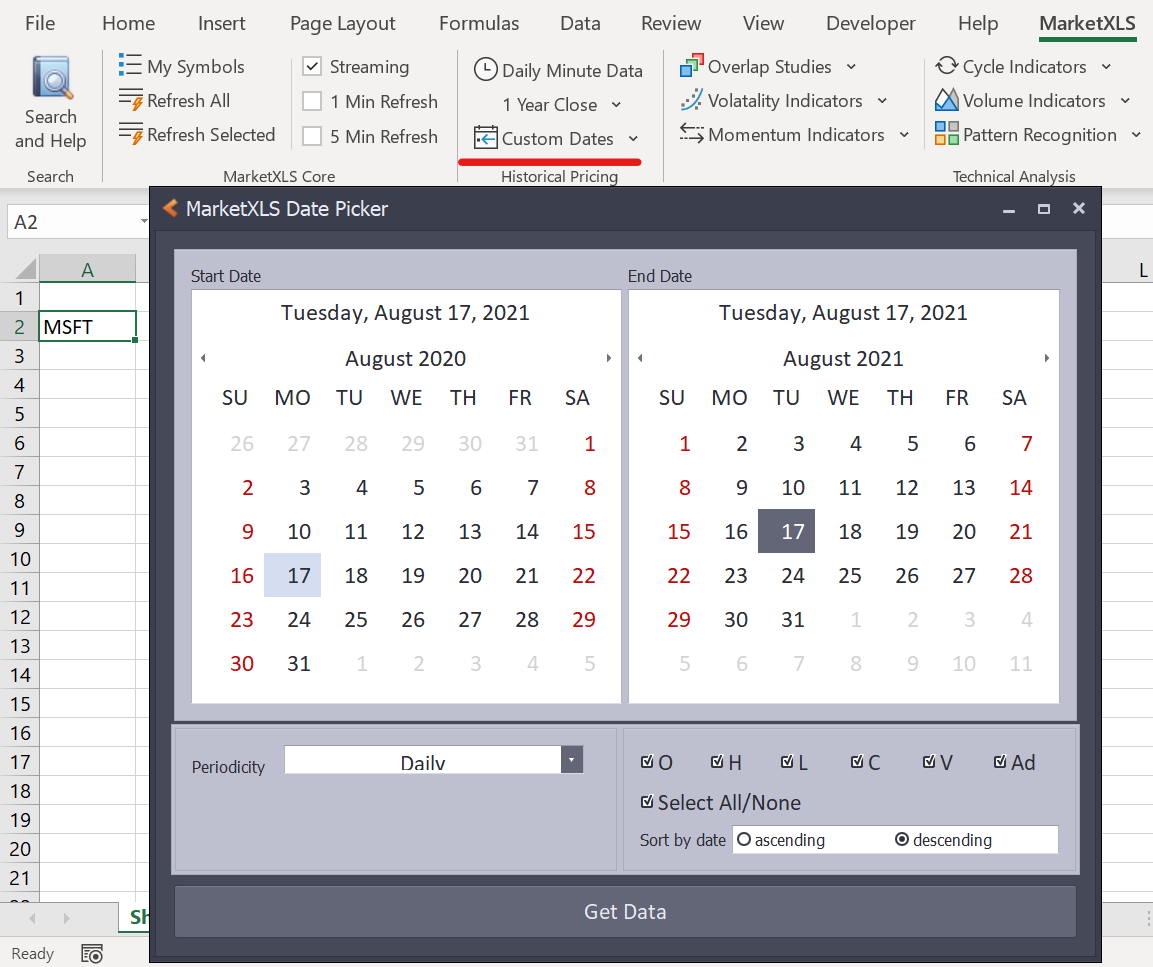Click the Momentum Indicators button

click(x=793, y=134)
